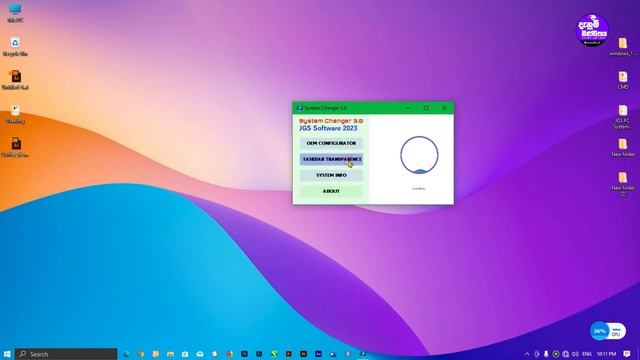640x360 pixels.
Task: Open the network tray icon
Action: (x=565, y=354)
